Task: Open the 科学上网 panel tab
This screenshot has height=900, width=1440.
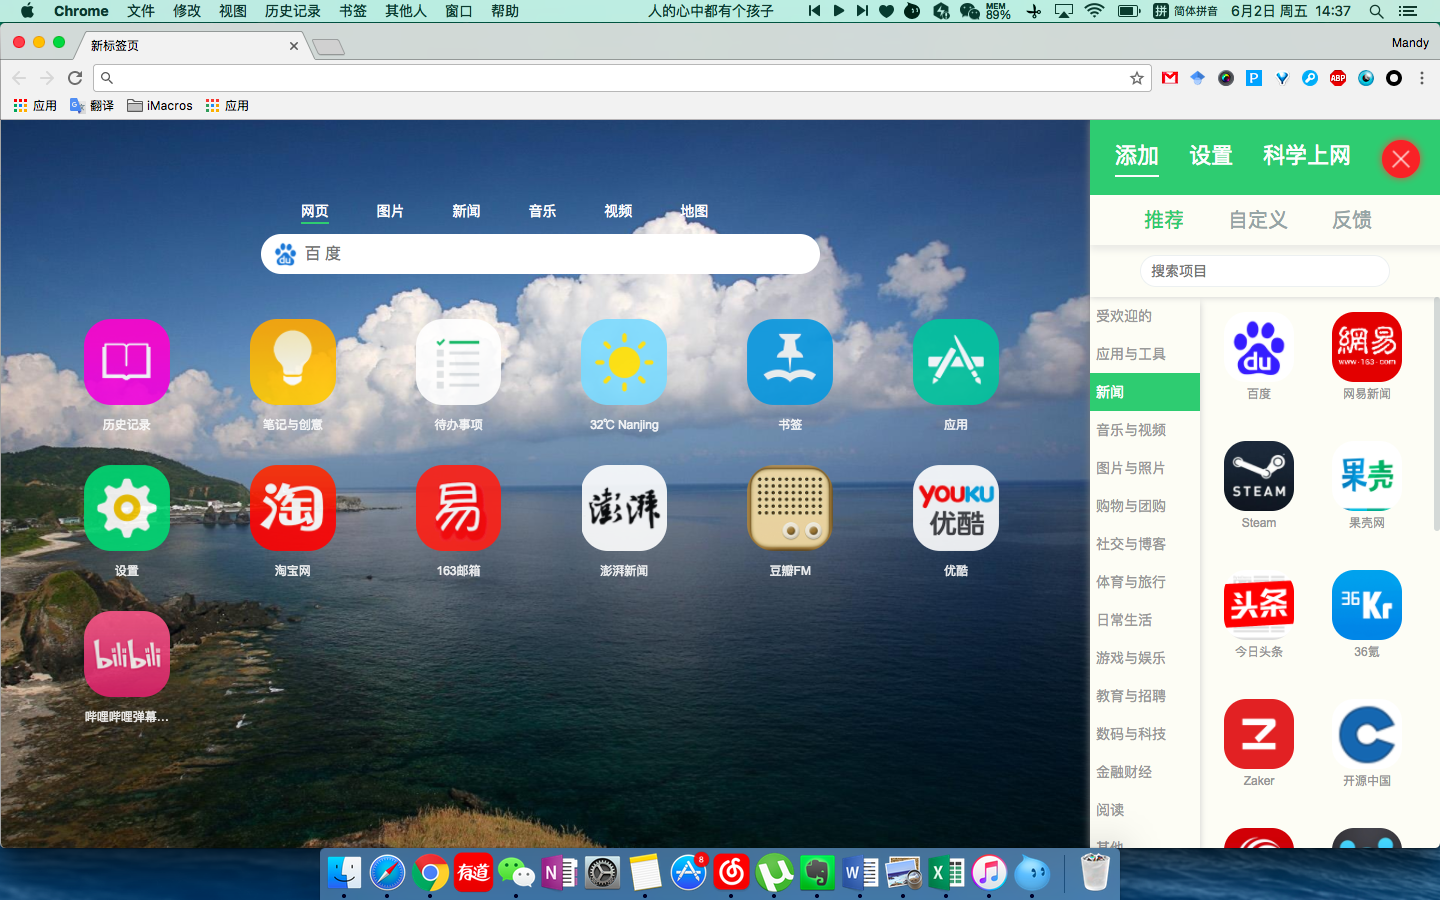Action: pyautogui.click(x=1307, y=156)
